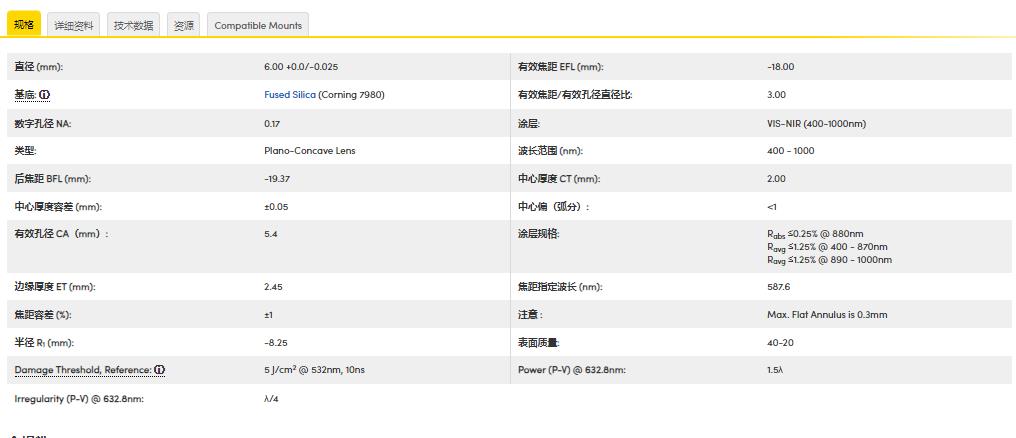Click the info icon beside Damage Threshold, Reference
Viewport: 1016px width, 438px height.
160,370
